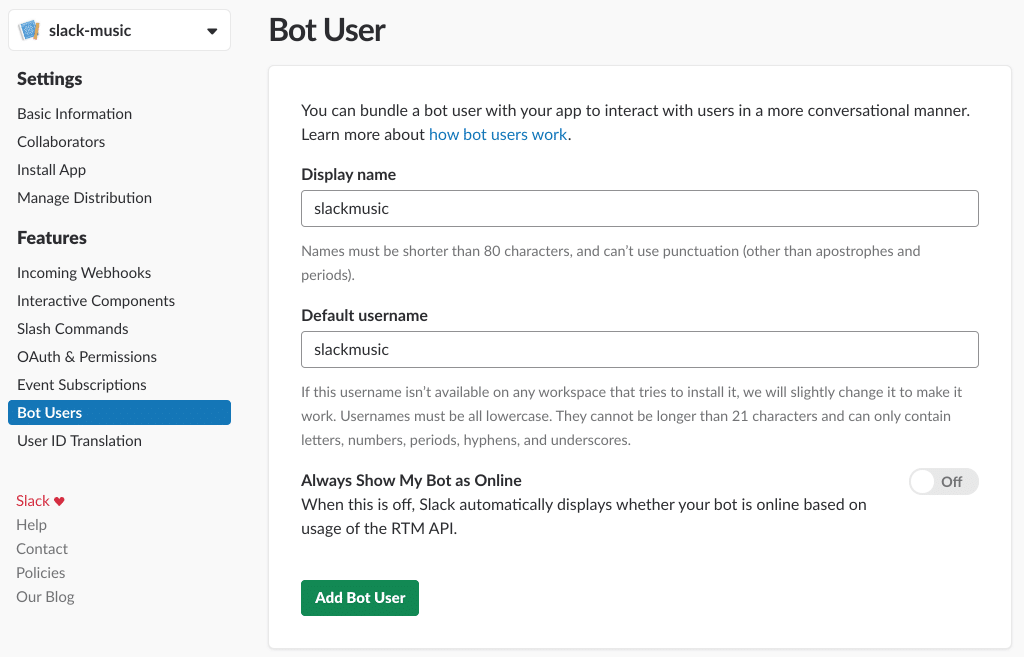Click the Add Bot User button

360,598
